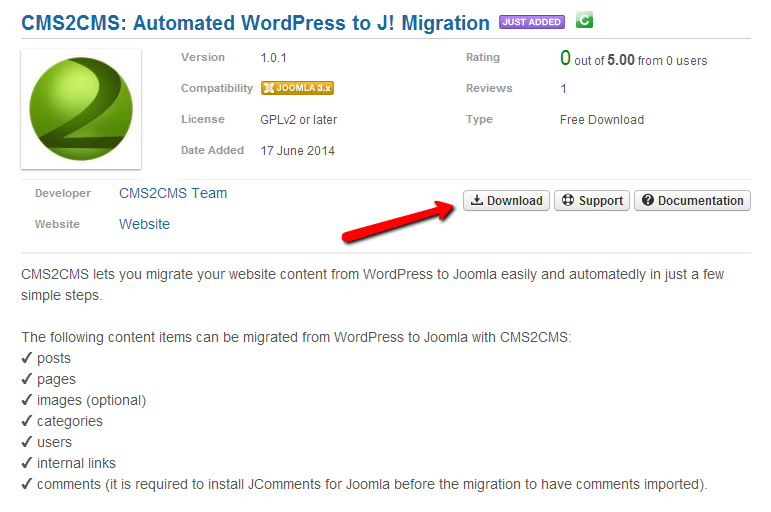
Task: Click the Reviews count '1'
Action: 563,89
